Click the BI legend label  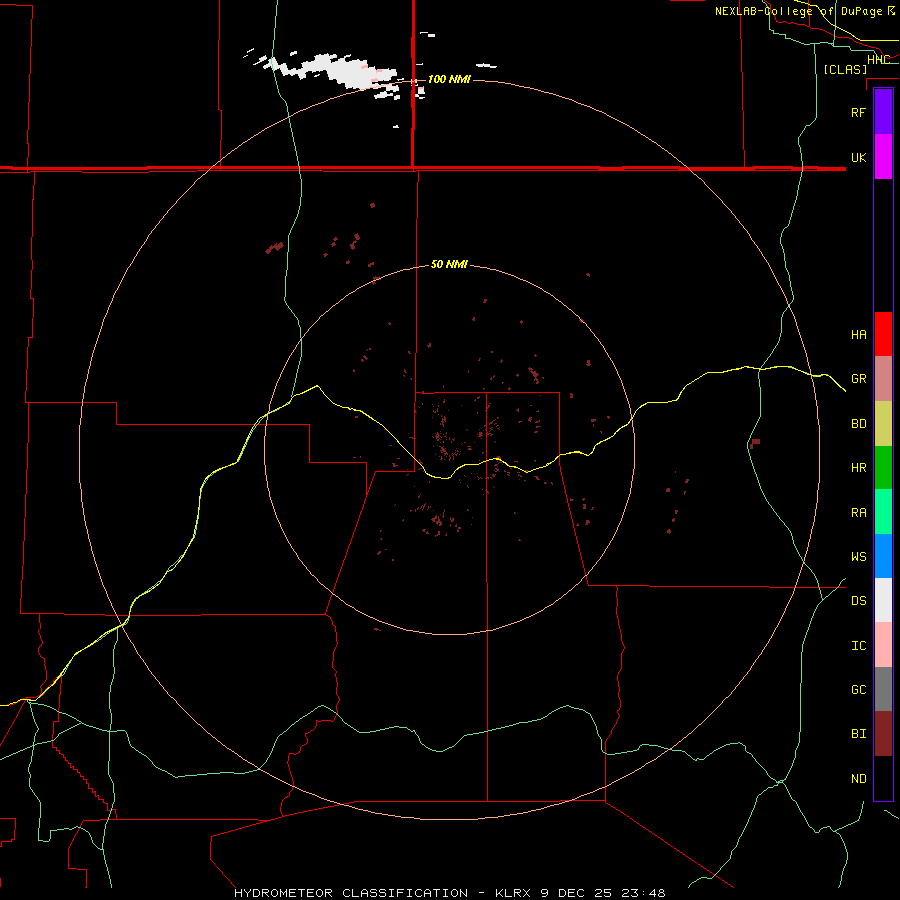[858, 734]
